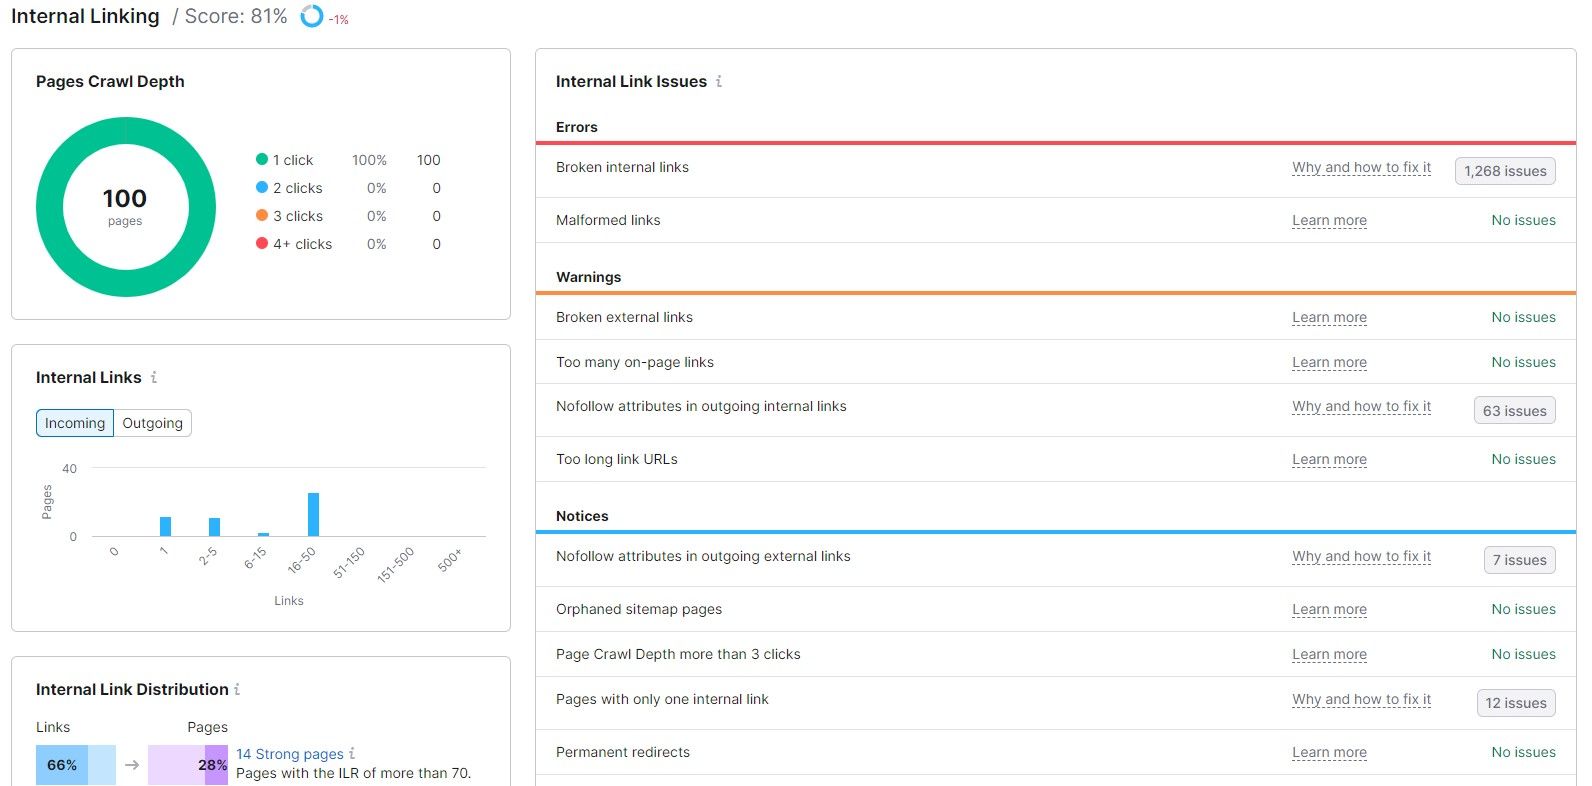Click Learn more for Too long link URLs
1592x786 pixels.
[x=1329, y=459]
